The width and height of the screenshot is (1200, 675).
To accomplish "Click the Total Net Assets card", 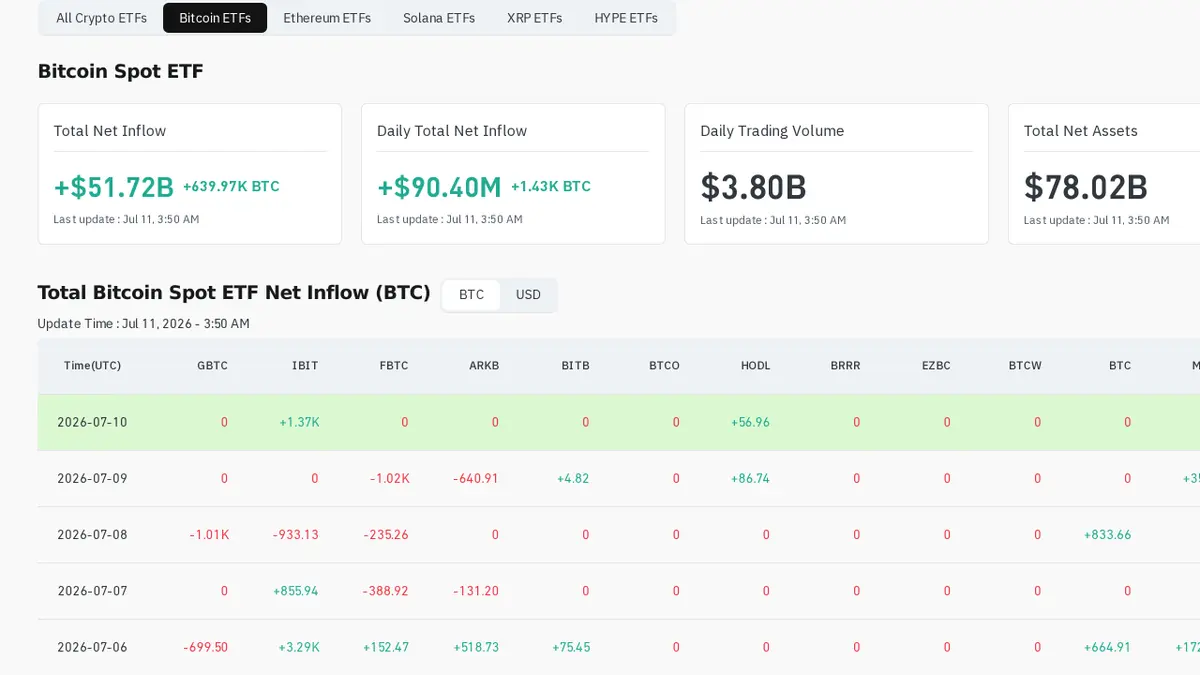I will [x=1104, y=174].
